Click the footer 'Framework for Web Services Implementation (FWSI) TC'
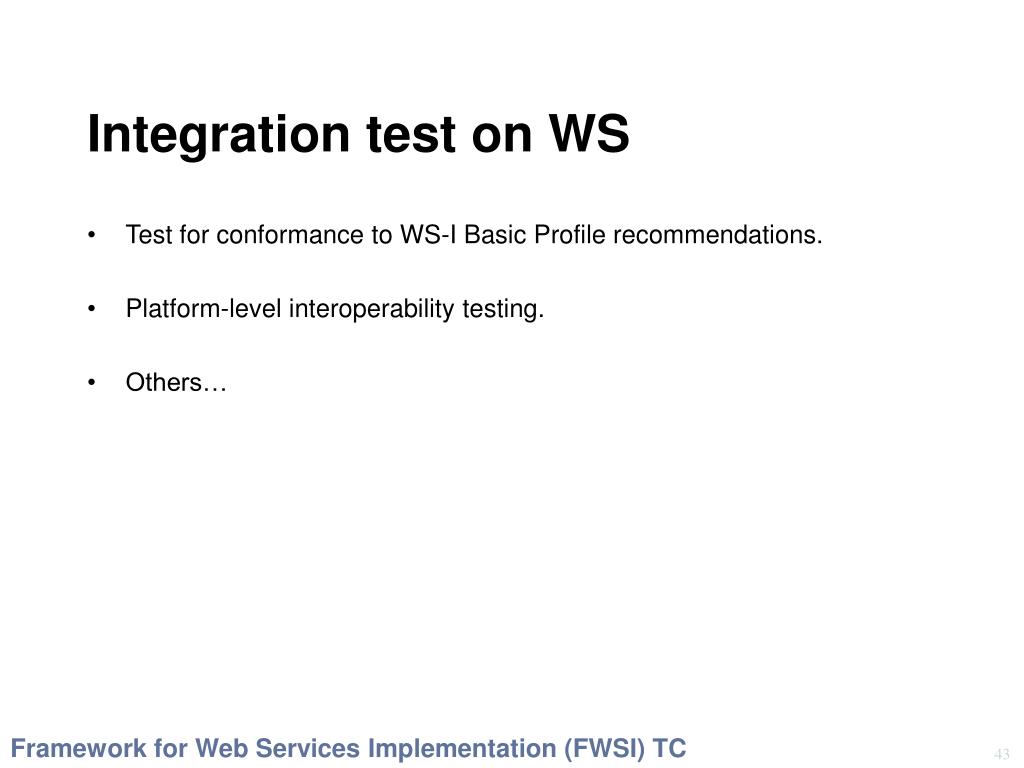The image size is (1024, 768). coord(348,748)
